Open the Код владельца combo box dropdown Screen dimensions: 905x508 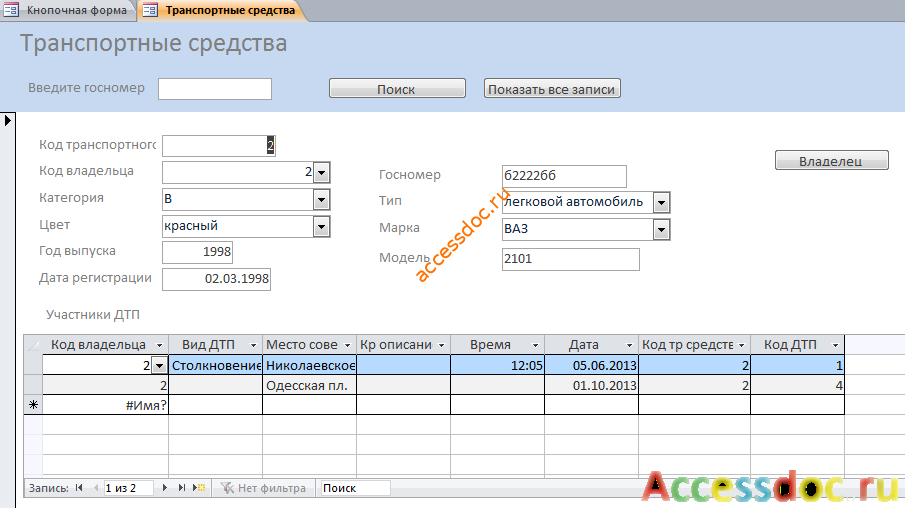tap(321, 172)
